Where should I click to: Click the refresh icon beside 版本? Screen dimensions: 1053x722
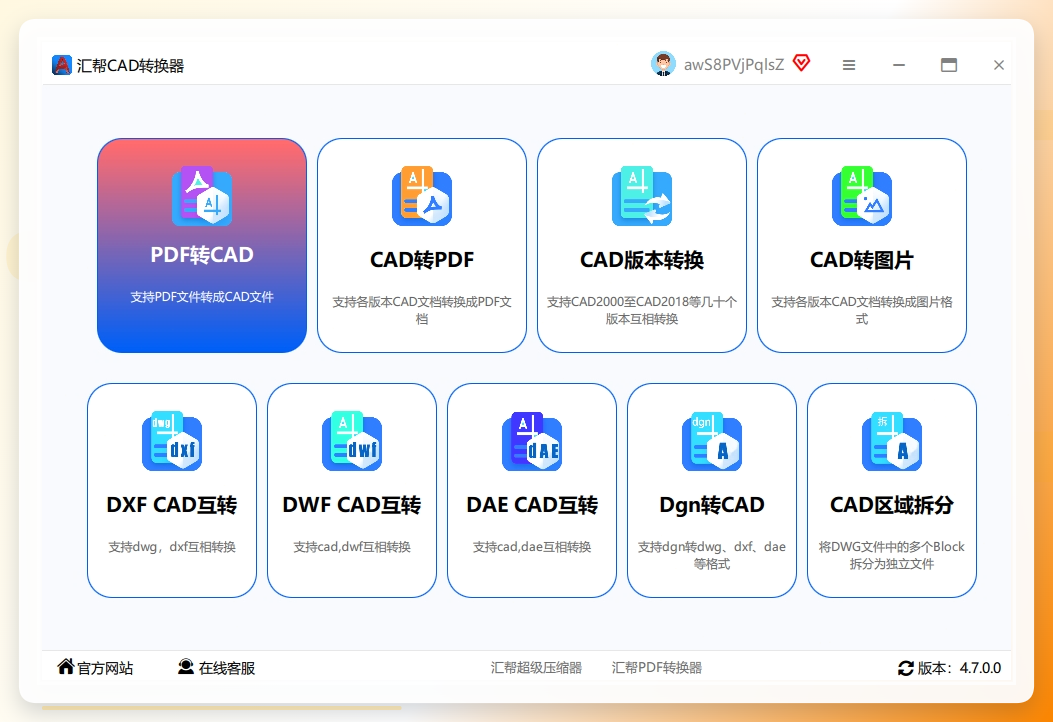point(905,668)
